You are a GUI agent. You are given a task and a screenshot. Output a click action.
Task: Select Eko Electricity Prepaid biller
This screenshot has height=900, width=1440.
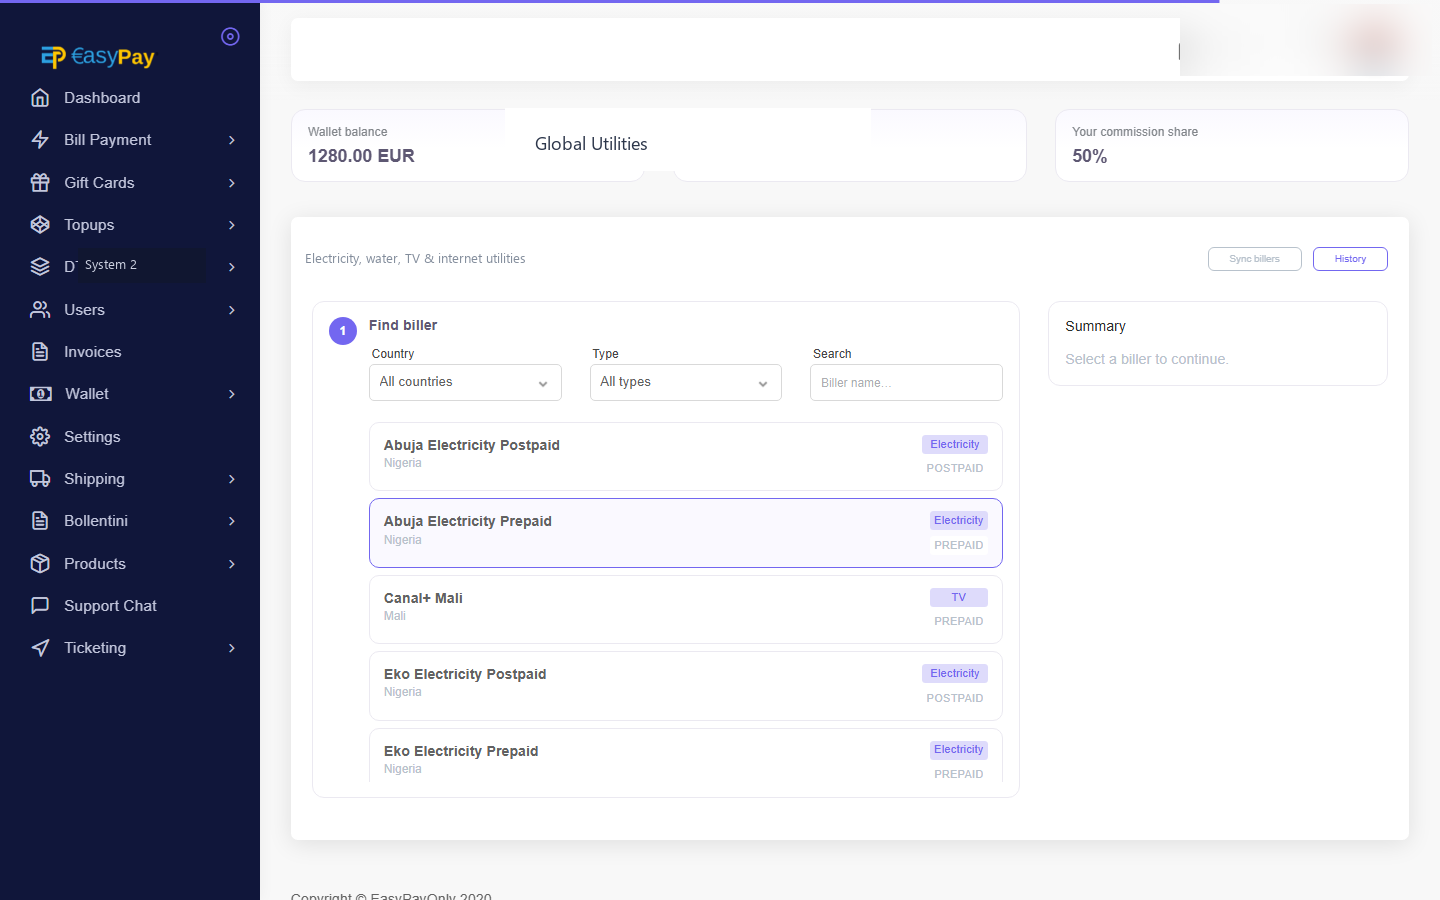[x=686, y=756]
